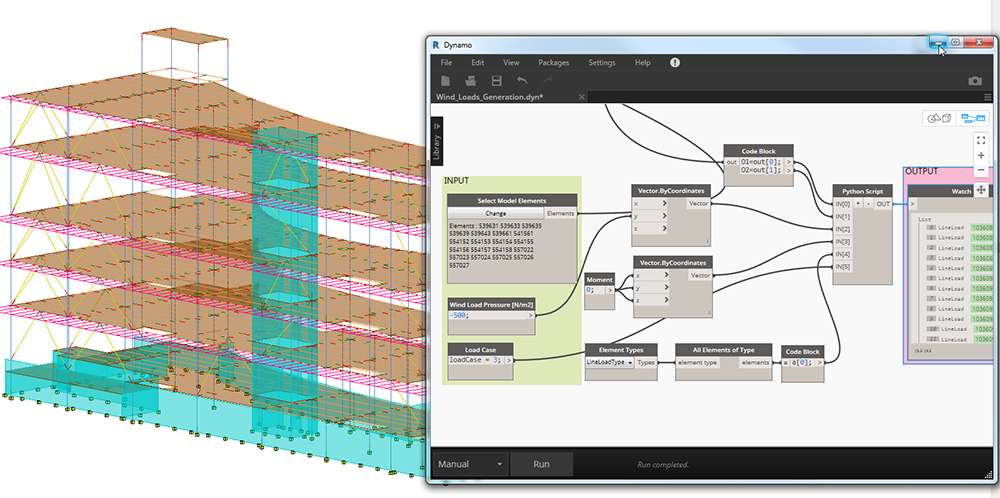
Task: Click IN[3] port of Python Script
Action: [x=842, y=242]
